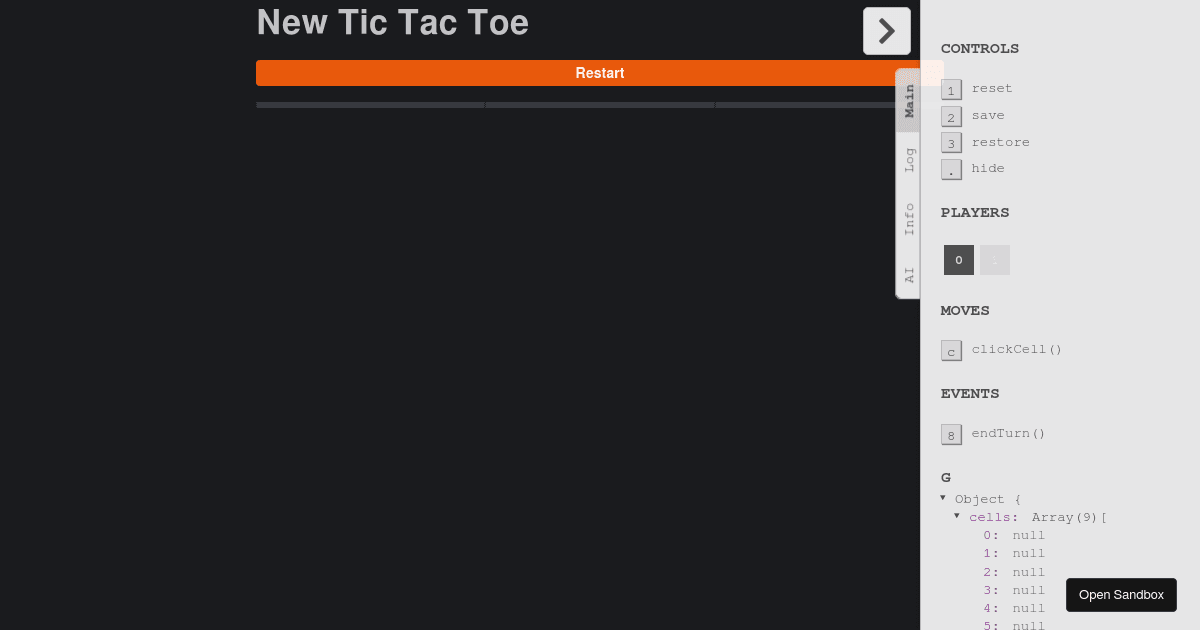1200x630 pixels.
Task: Trigger the clickCell move key c
Action: tap(951, 350)
